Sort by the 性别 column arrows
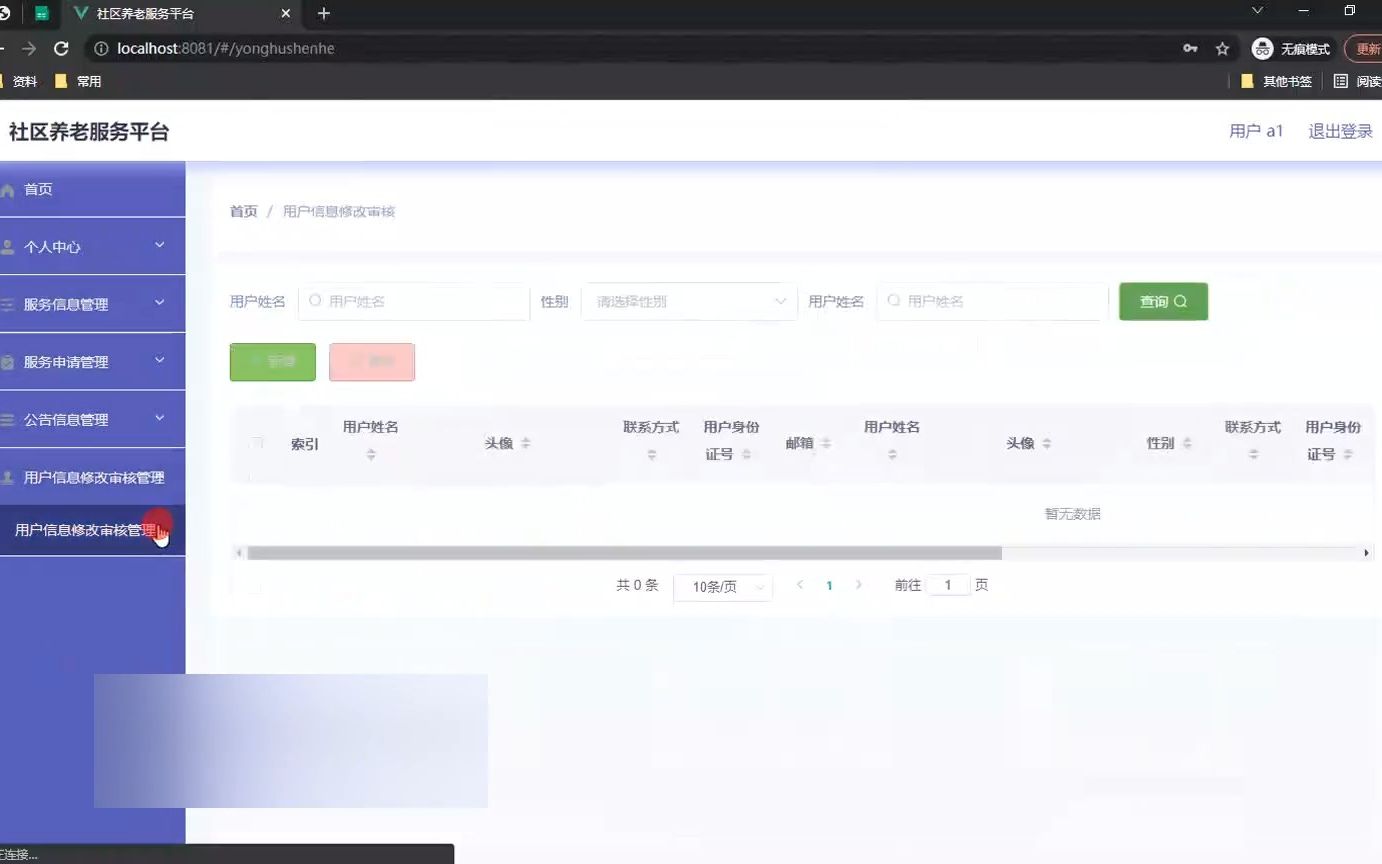This screenshot has width=1382, height=864. click(x=1187, y=443)
